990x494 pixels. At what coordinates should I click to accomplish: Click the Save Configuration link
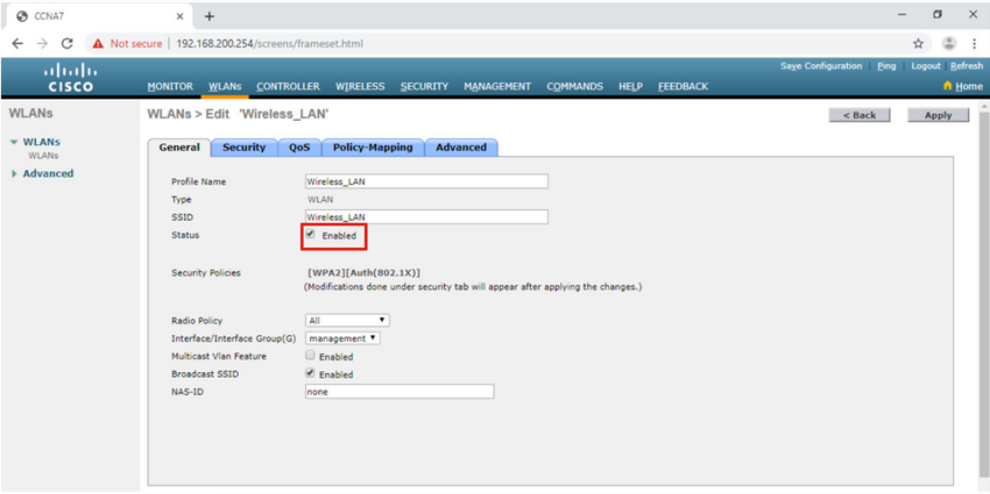[x=821, y=66]
